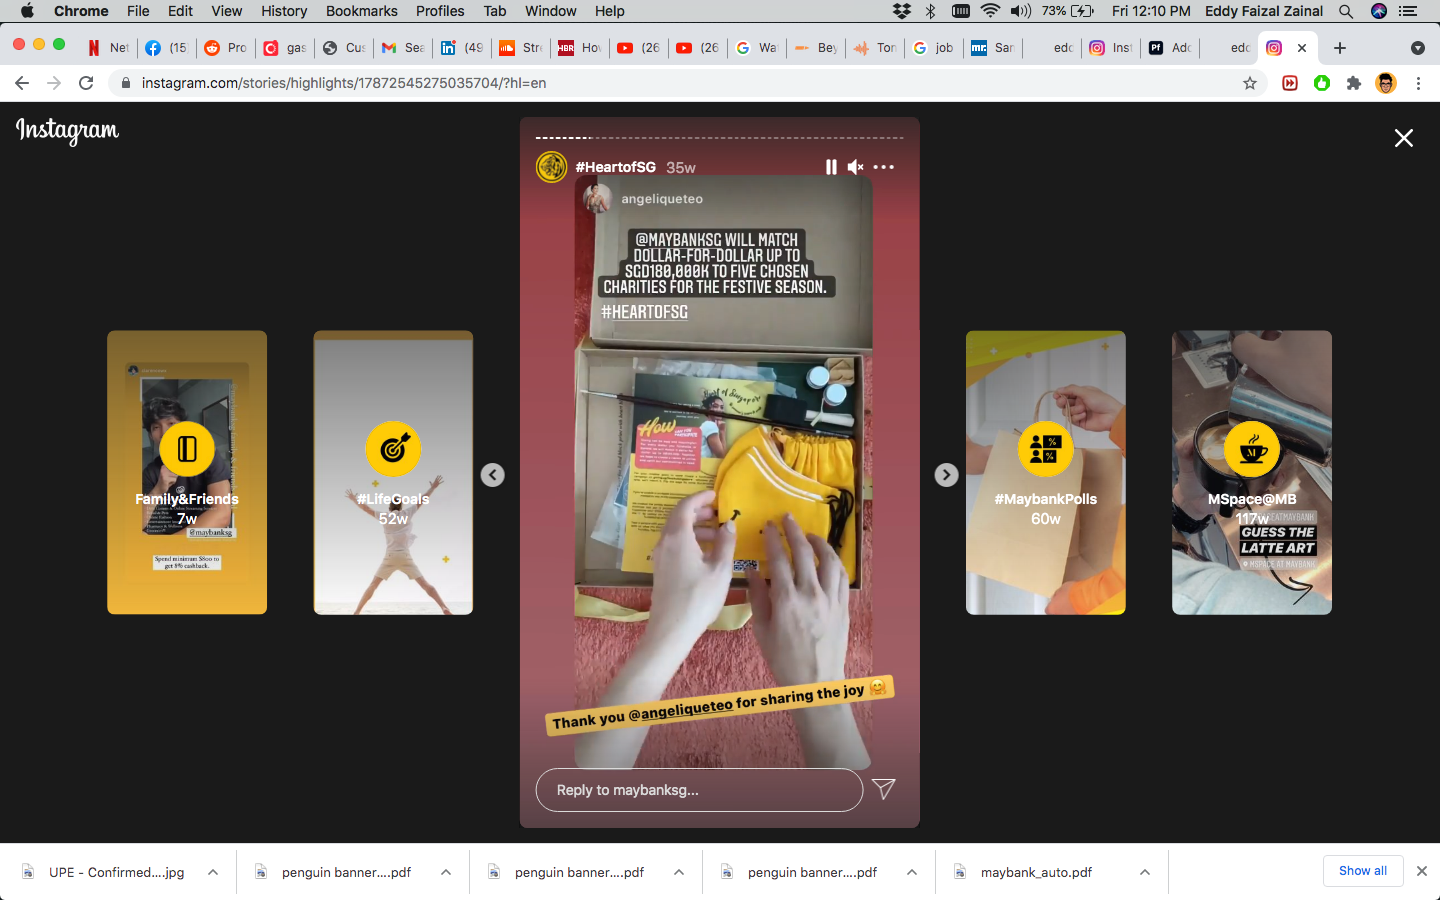Close the downloads bar
The image size is (1440, 900).
pyautogui.click(x=1422, y=871)
